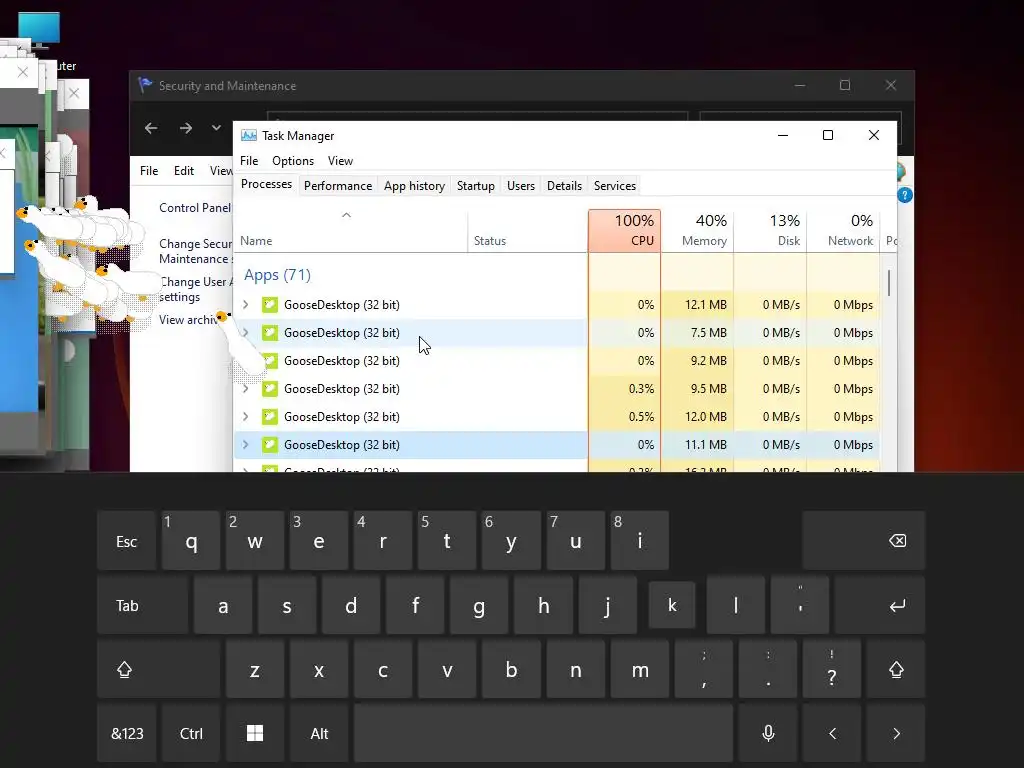The height and width of the screenshot is (768, 1024).
Task: Select the GooseDesktop row showing 9.2 MB
Action: click(x=556, y=360)
